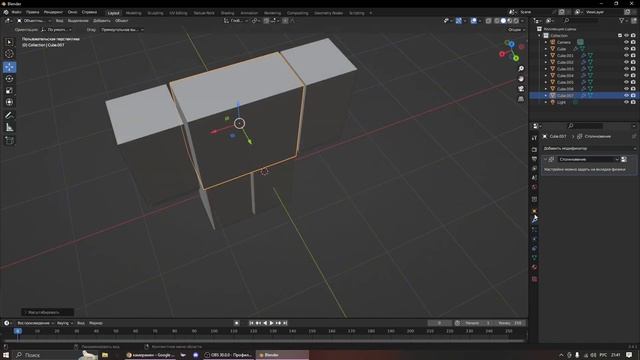Open the Material properties tab icon

click(534, 267)
